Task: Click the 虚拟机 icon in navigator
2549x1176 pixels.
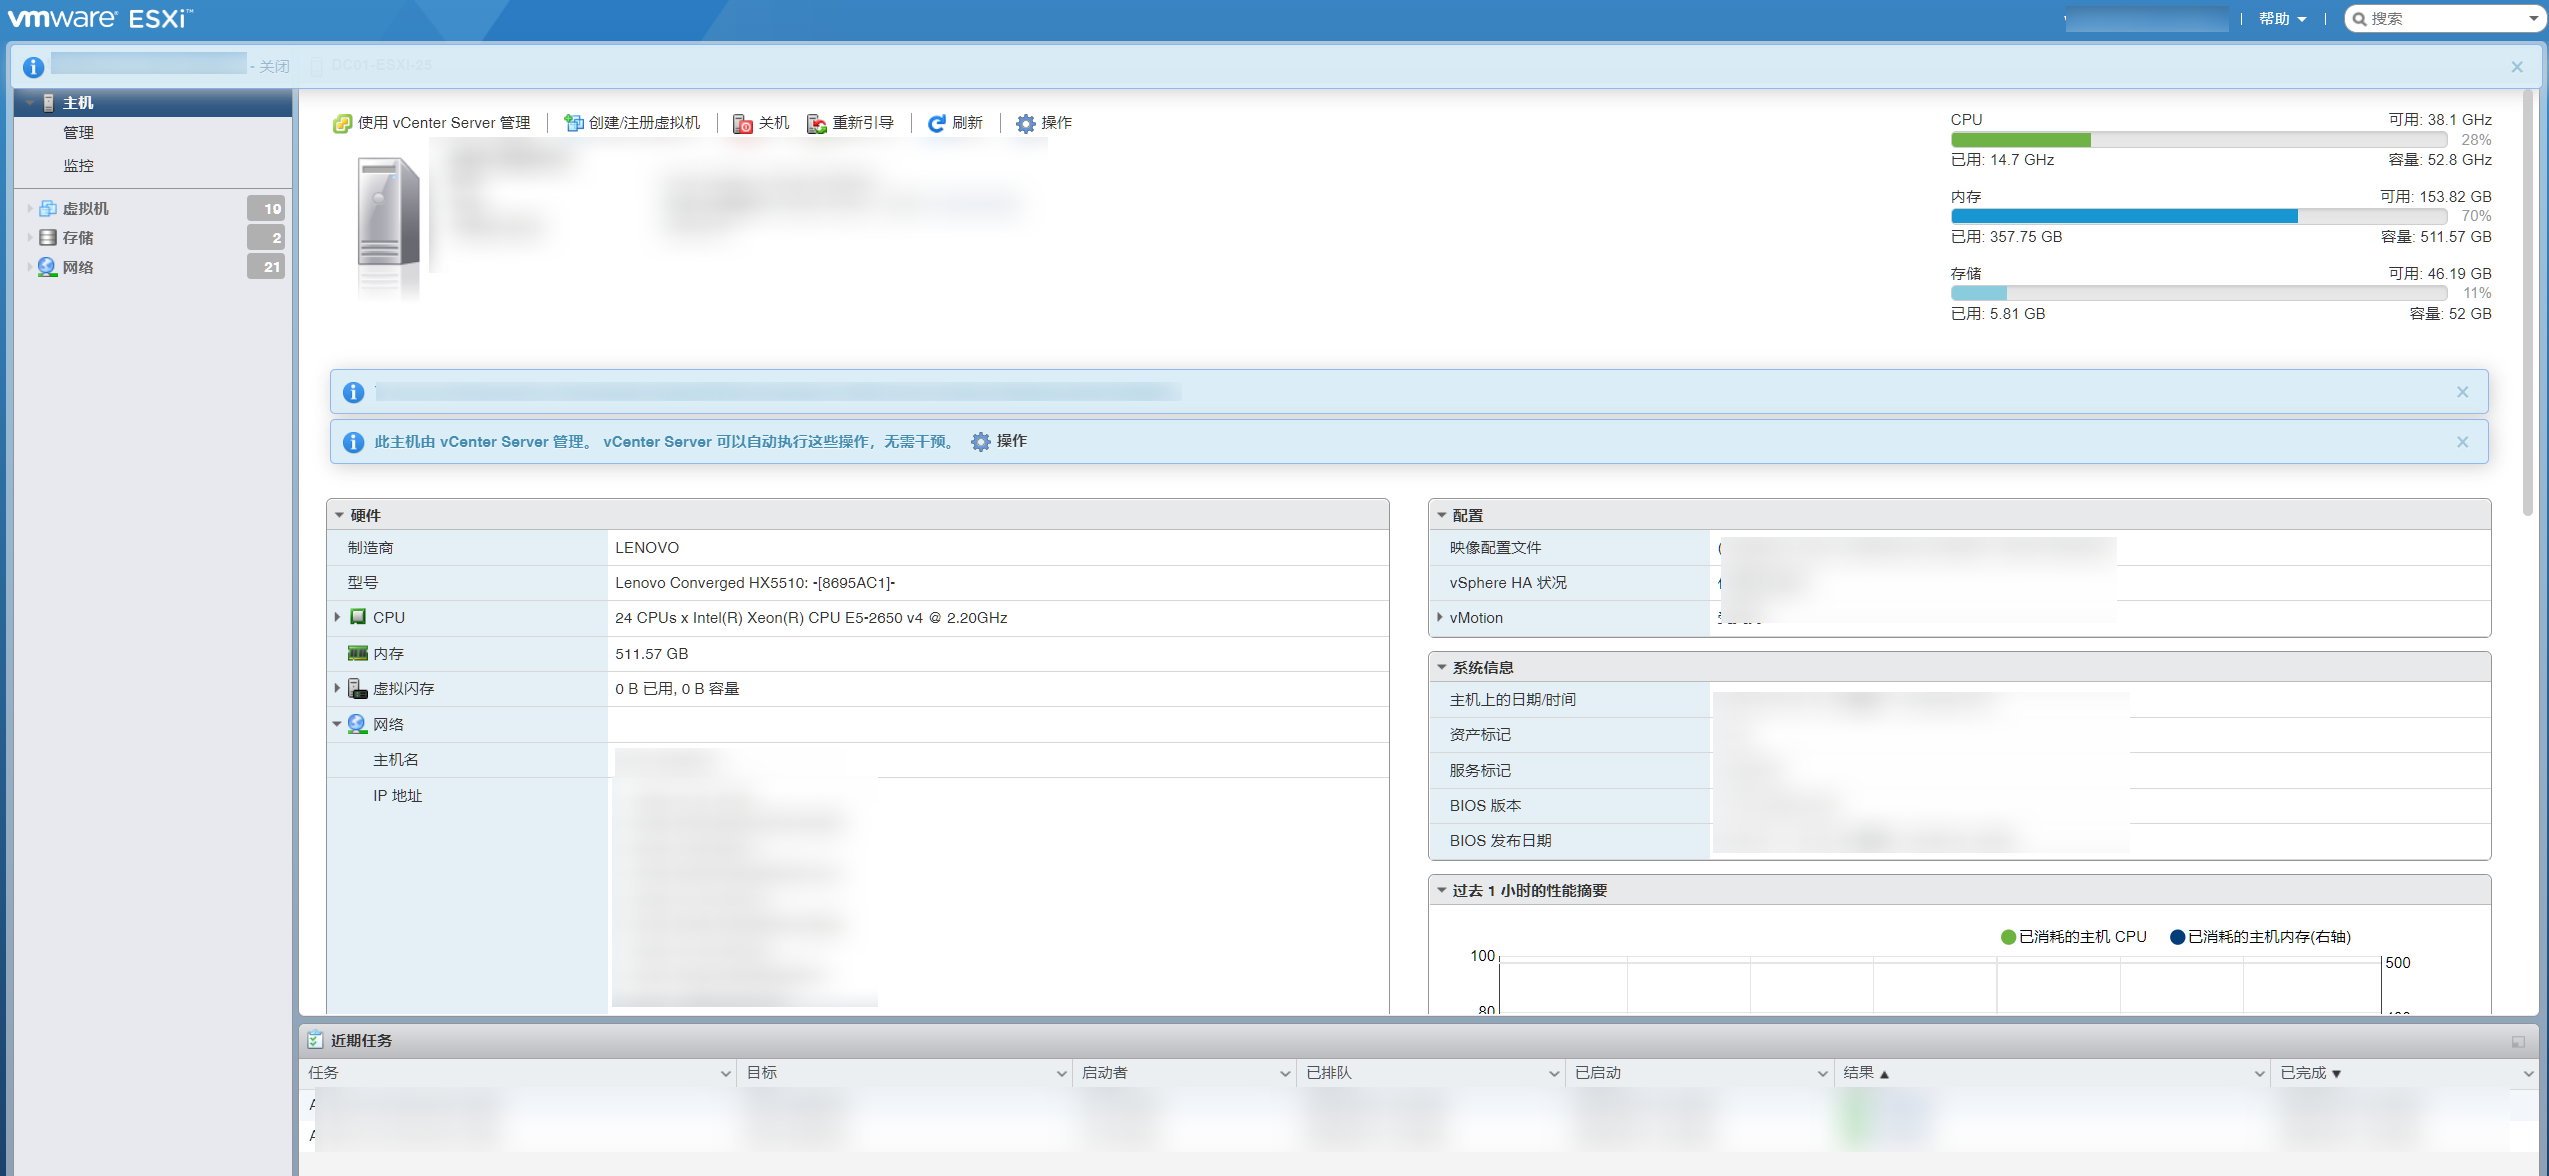Action: [47, 208]
